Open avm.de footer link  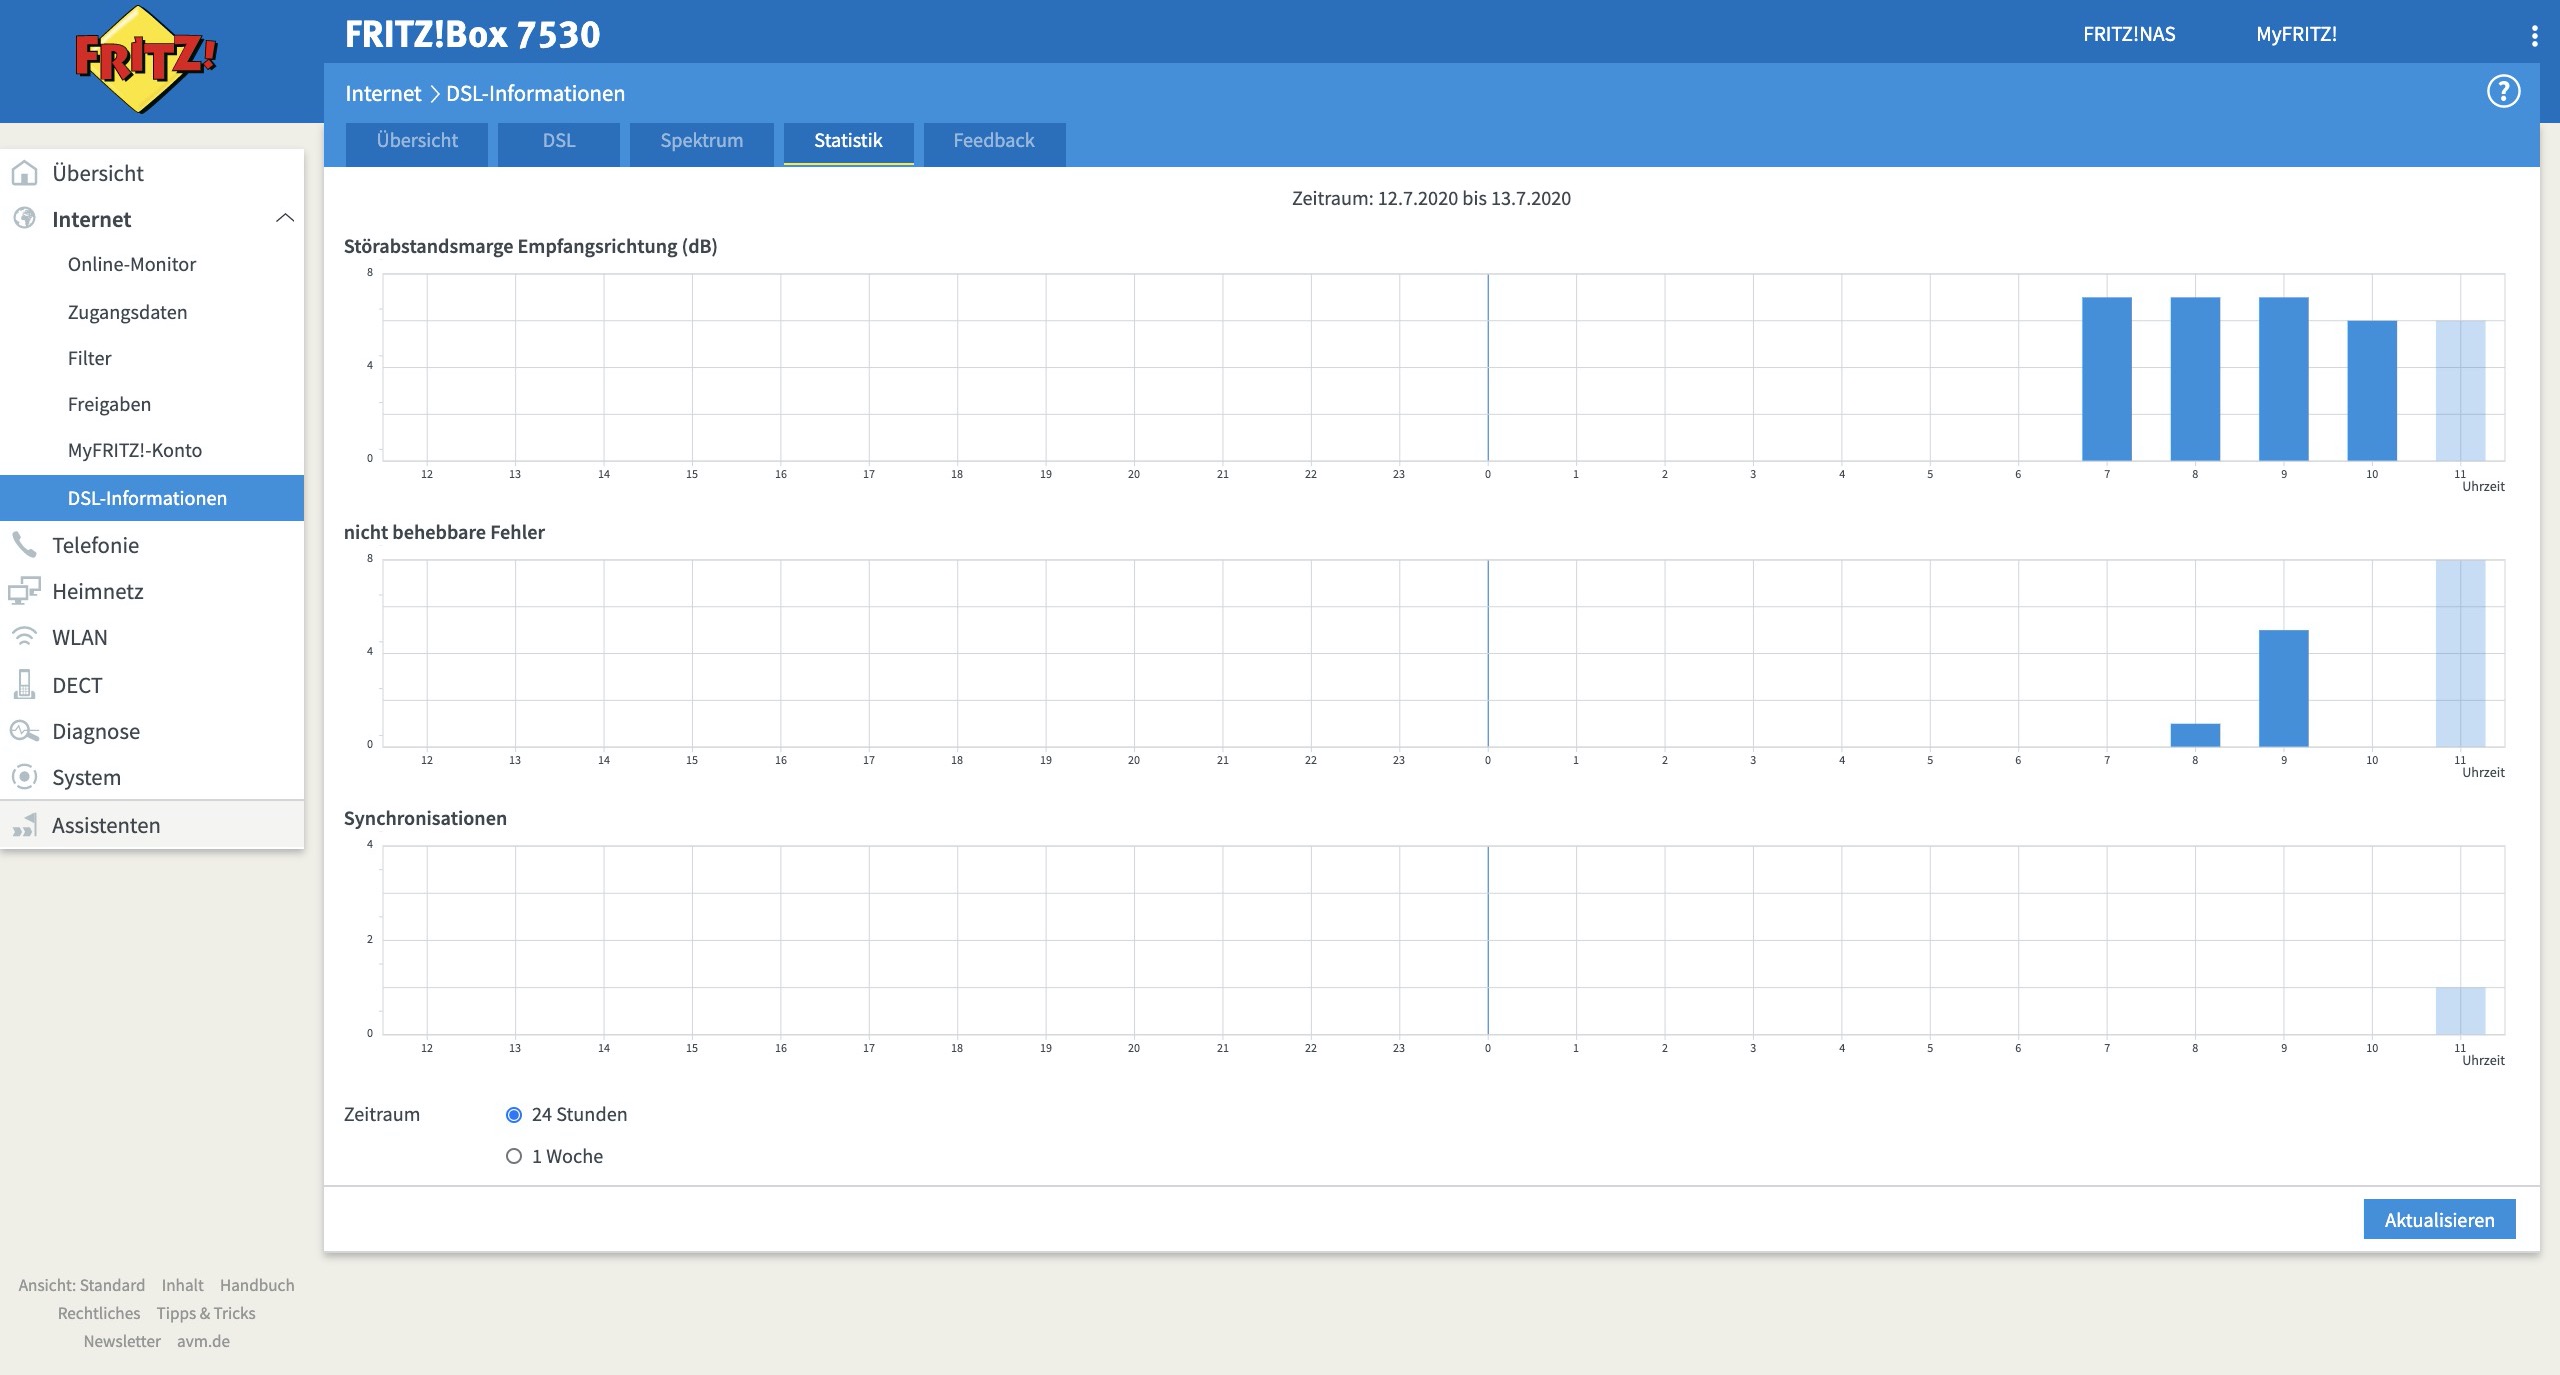click(203, 1341)
